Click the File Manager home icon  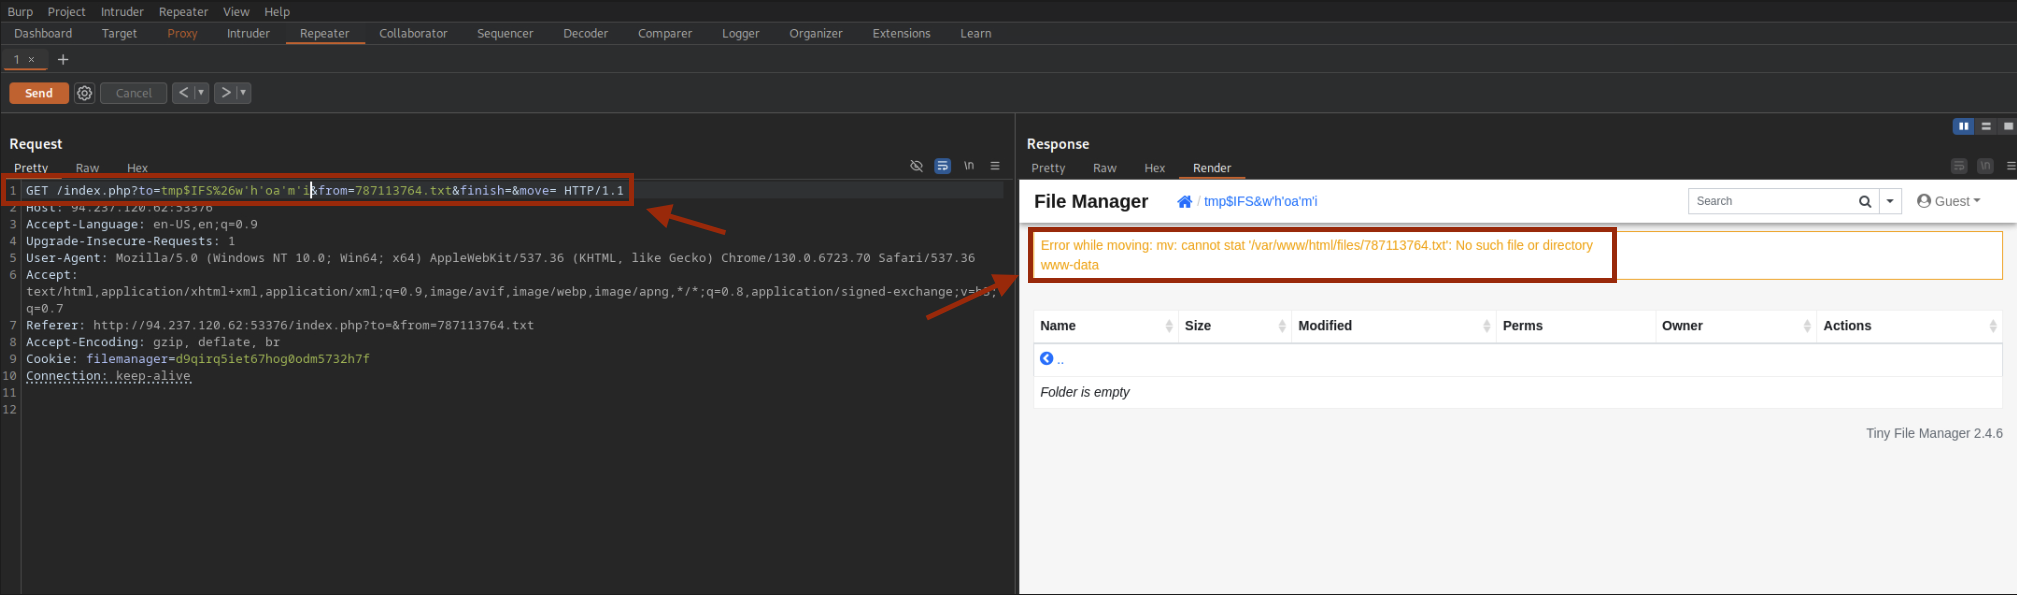1185,202
